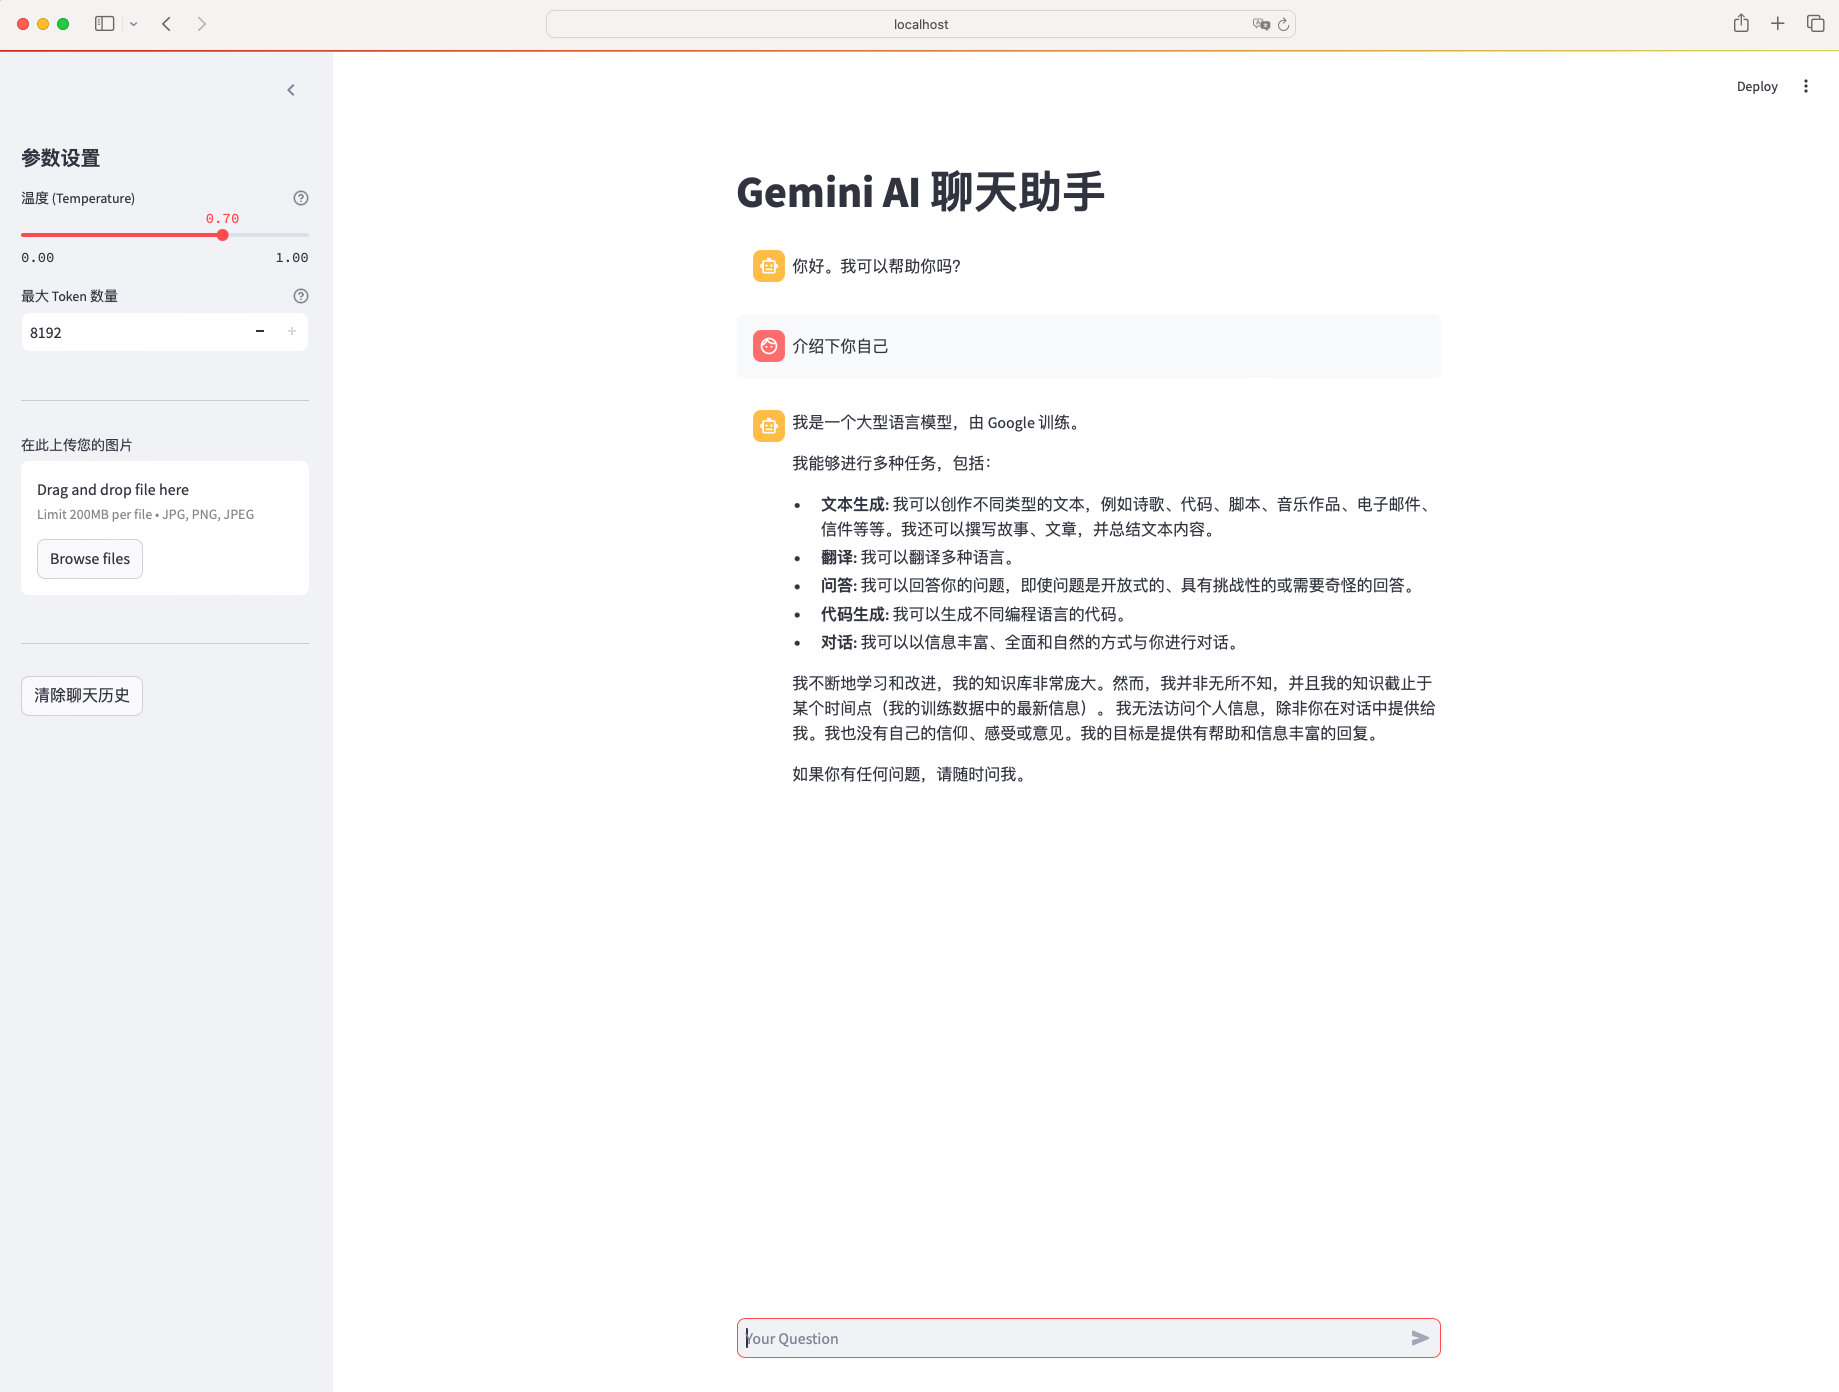The width and height of the screenshot is (1839, 1392).
Task: Click the Deploy button
Action: point(1757,87)
